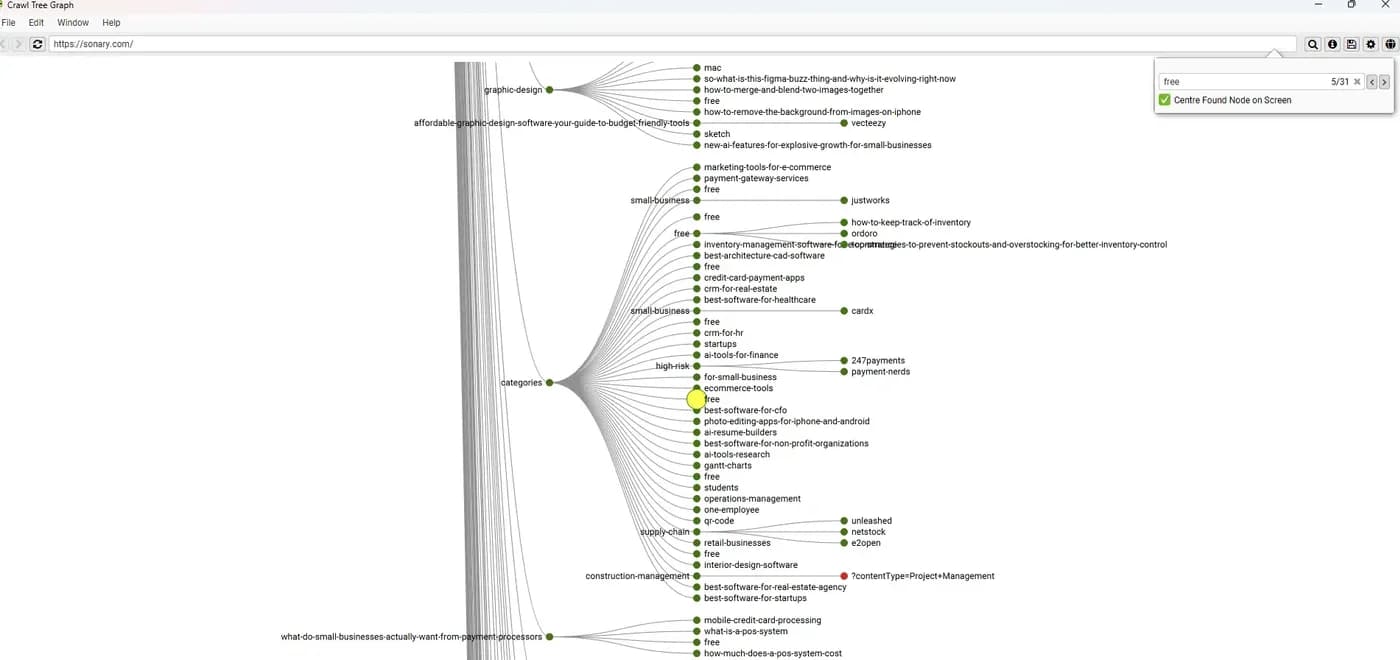Click the green dot of unleashed node
This screenshot has height=660, width=1400.
[844, 521]
